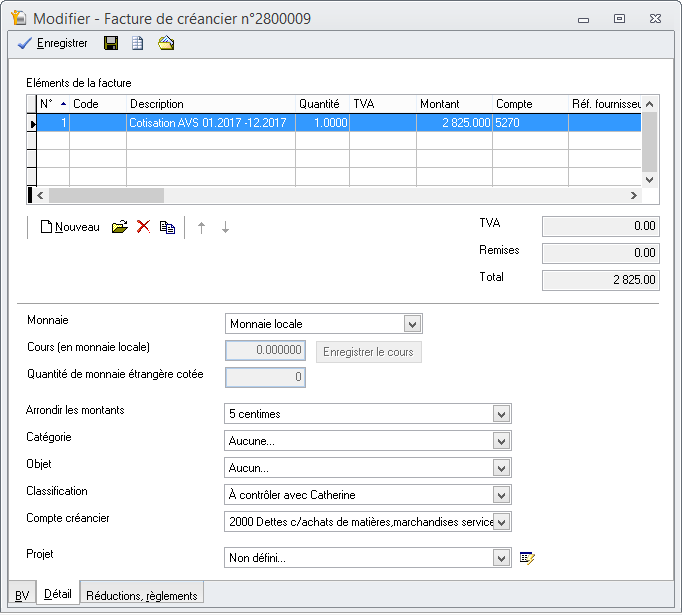682x615 pixels.
Task: Expand the Arrondir les montants dropdown
Action: 501,414
